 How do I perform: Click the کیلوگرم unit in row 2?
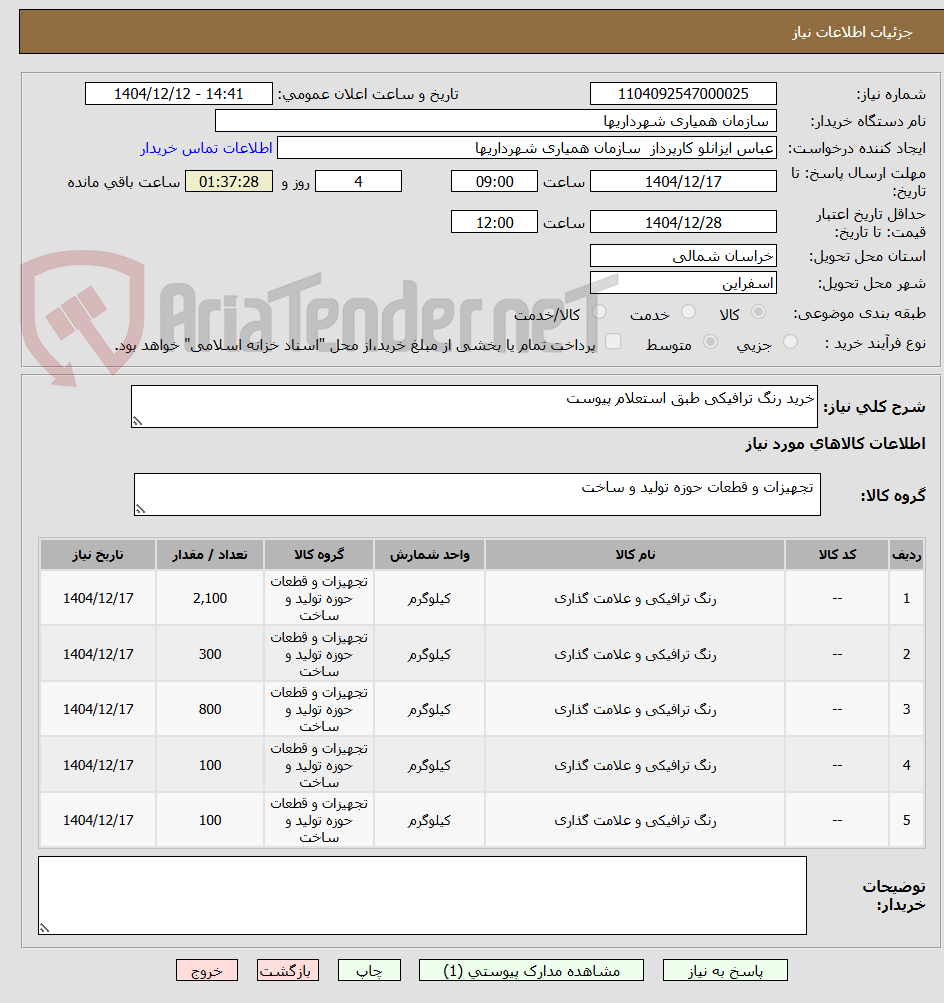coord(429,654)
